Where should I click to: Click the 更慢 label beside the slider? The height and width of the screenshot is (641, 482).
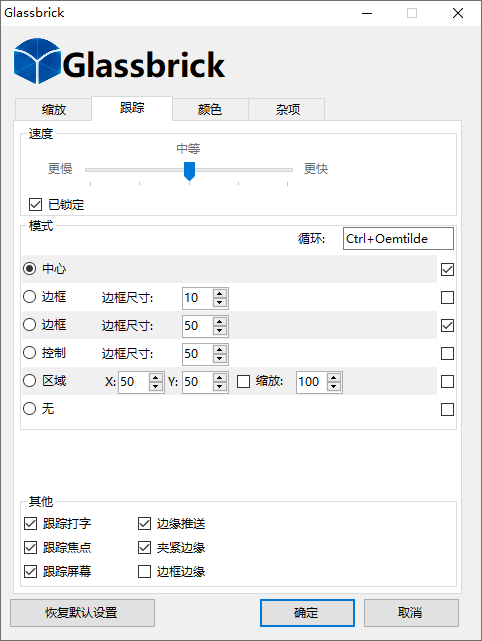click(60, 168)
